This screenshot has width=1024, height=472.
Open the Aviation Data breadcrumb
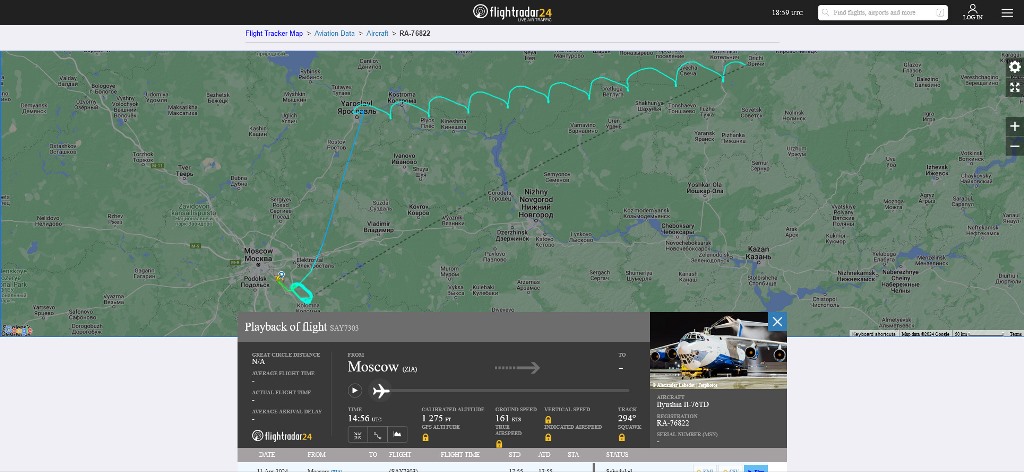tap(334, 33)
